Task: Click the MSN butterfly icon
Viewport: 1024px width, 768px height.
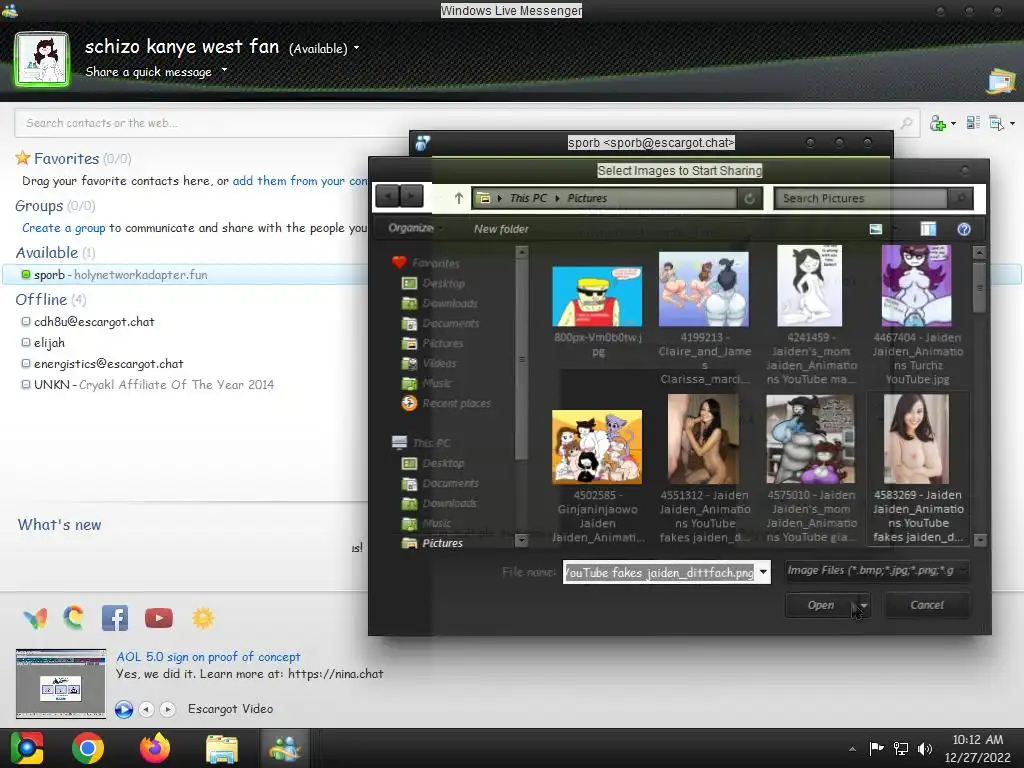Action: tap(35, 618)
